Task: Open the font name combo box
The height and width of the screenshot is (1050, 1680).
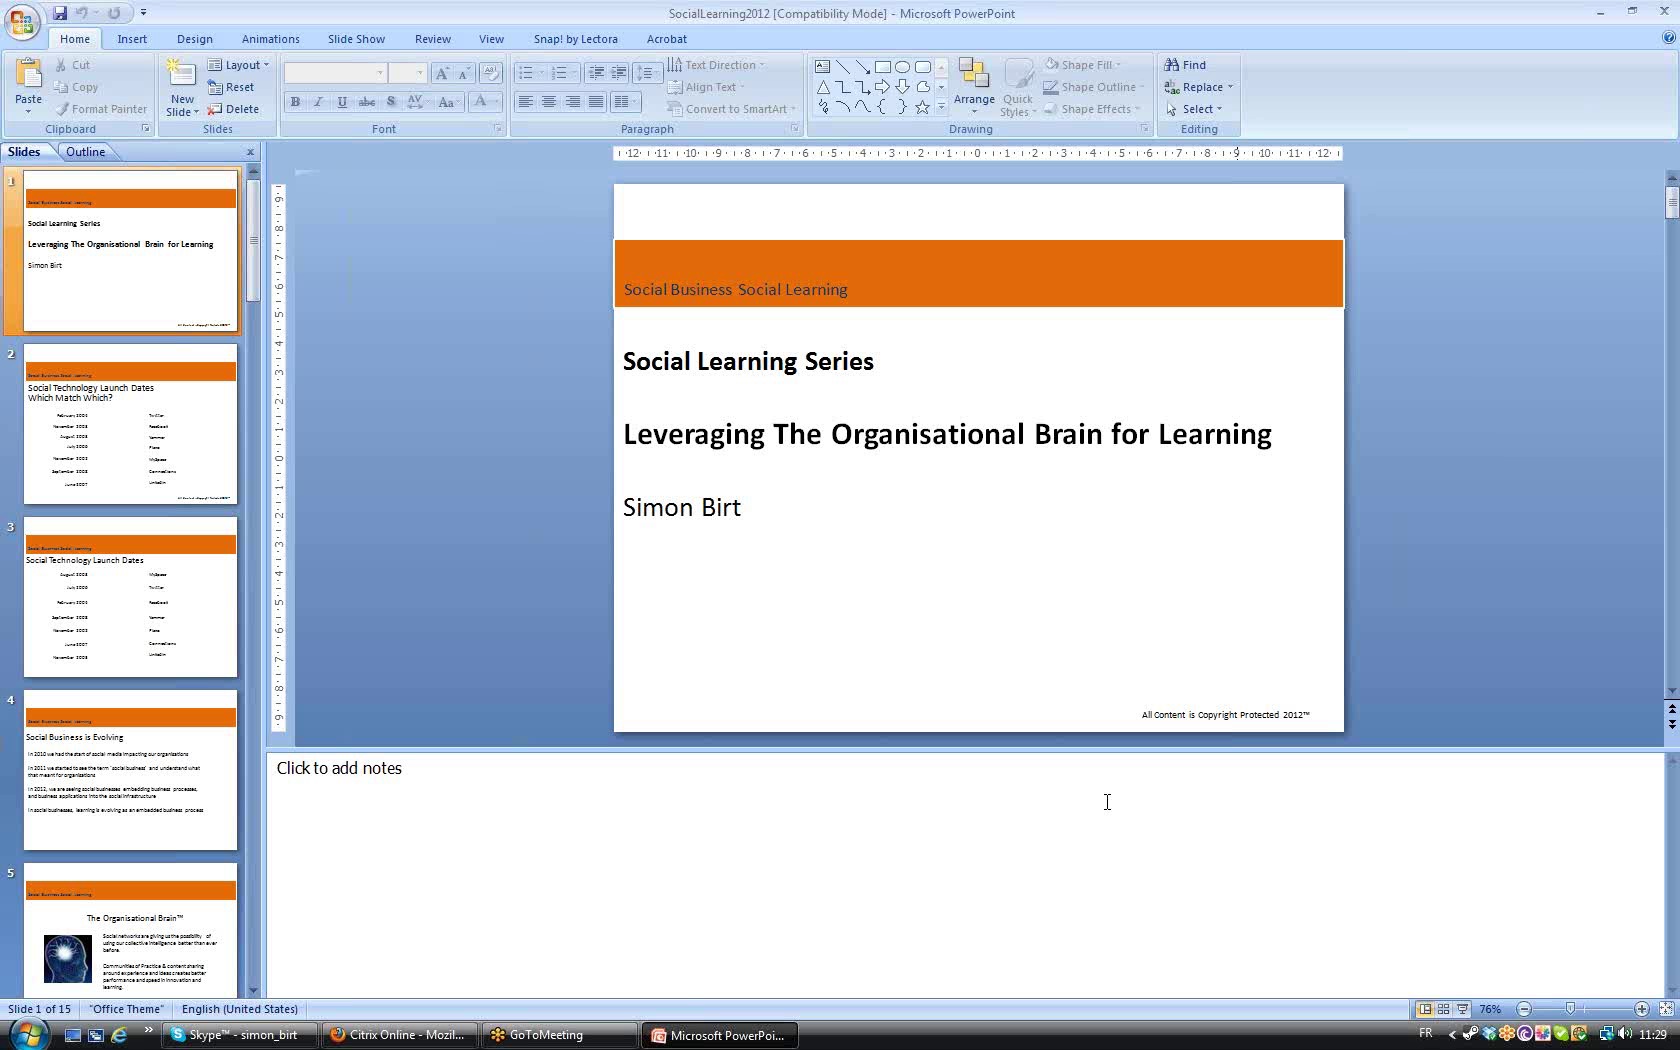Action: click(x=335, y=73)
